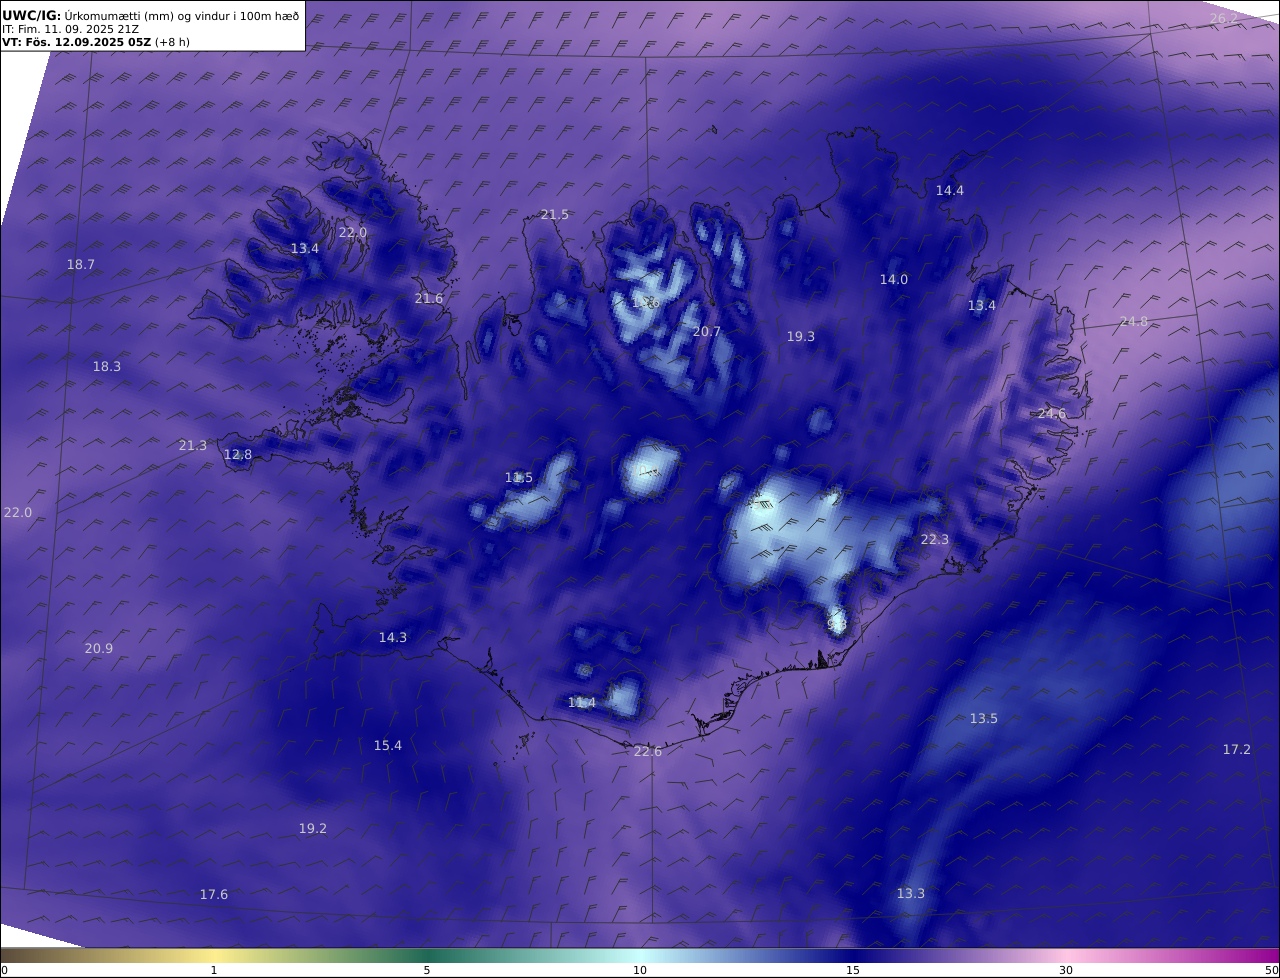Click the colorbar tick label 10
This screenshot has width=1280, height=978.
[x=640, y=970]
